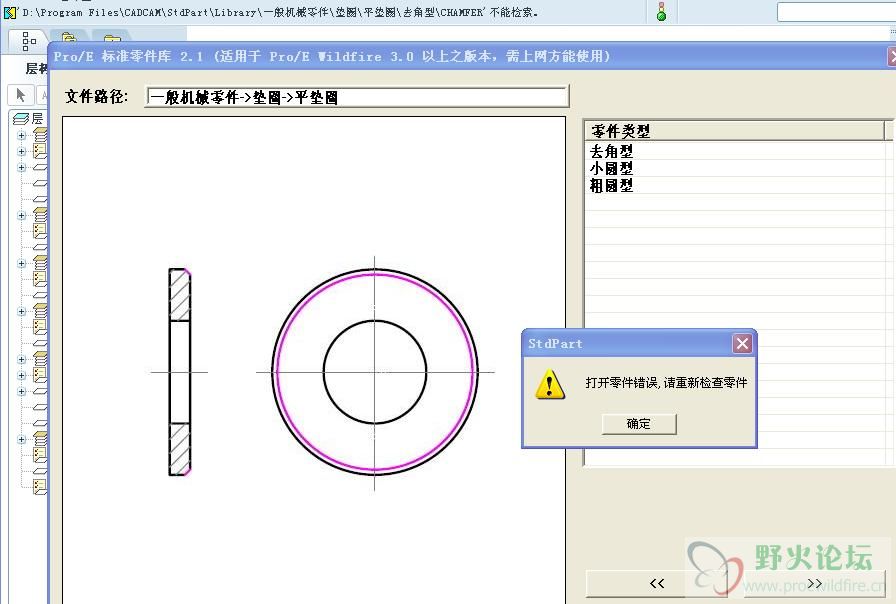Select 去角型 in the part type list
Image resolution: width=896 pixels, height=604 pixels.
(x=611, y=151)
